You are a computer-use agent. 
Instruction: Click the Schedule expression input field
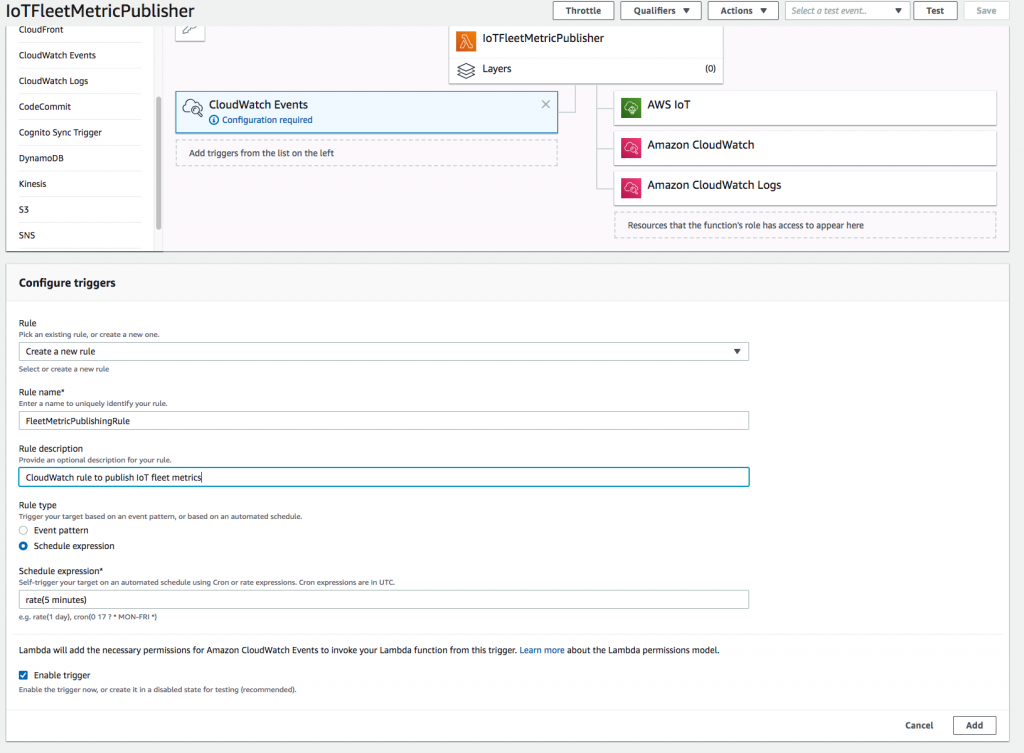(383, 600)
